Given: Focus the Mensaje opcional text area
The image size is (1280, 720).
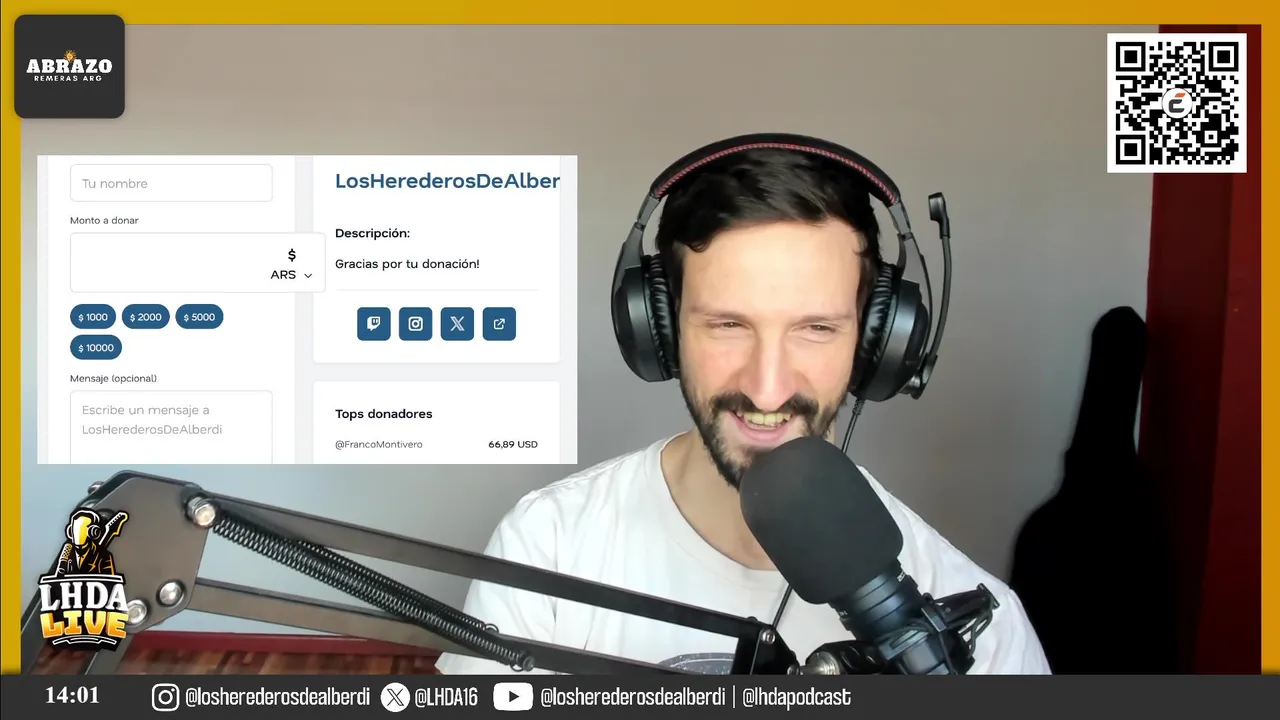Looking at the screenshot, I should 171,427.
